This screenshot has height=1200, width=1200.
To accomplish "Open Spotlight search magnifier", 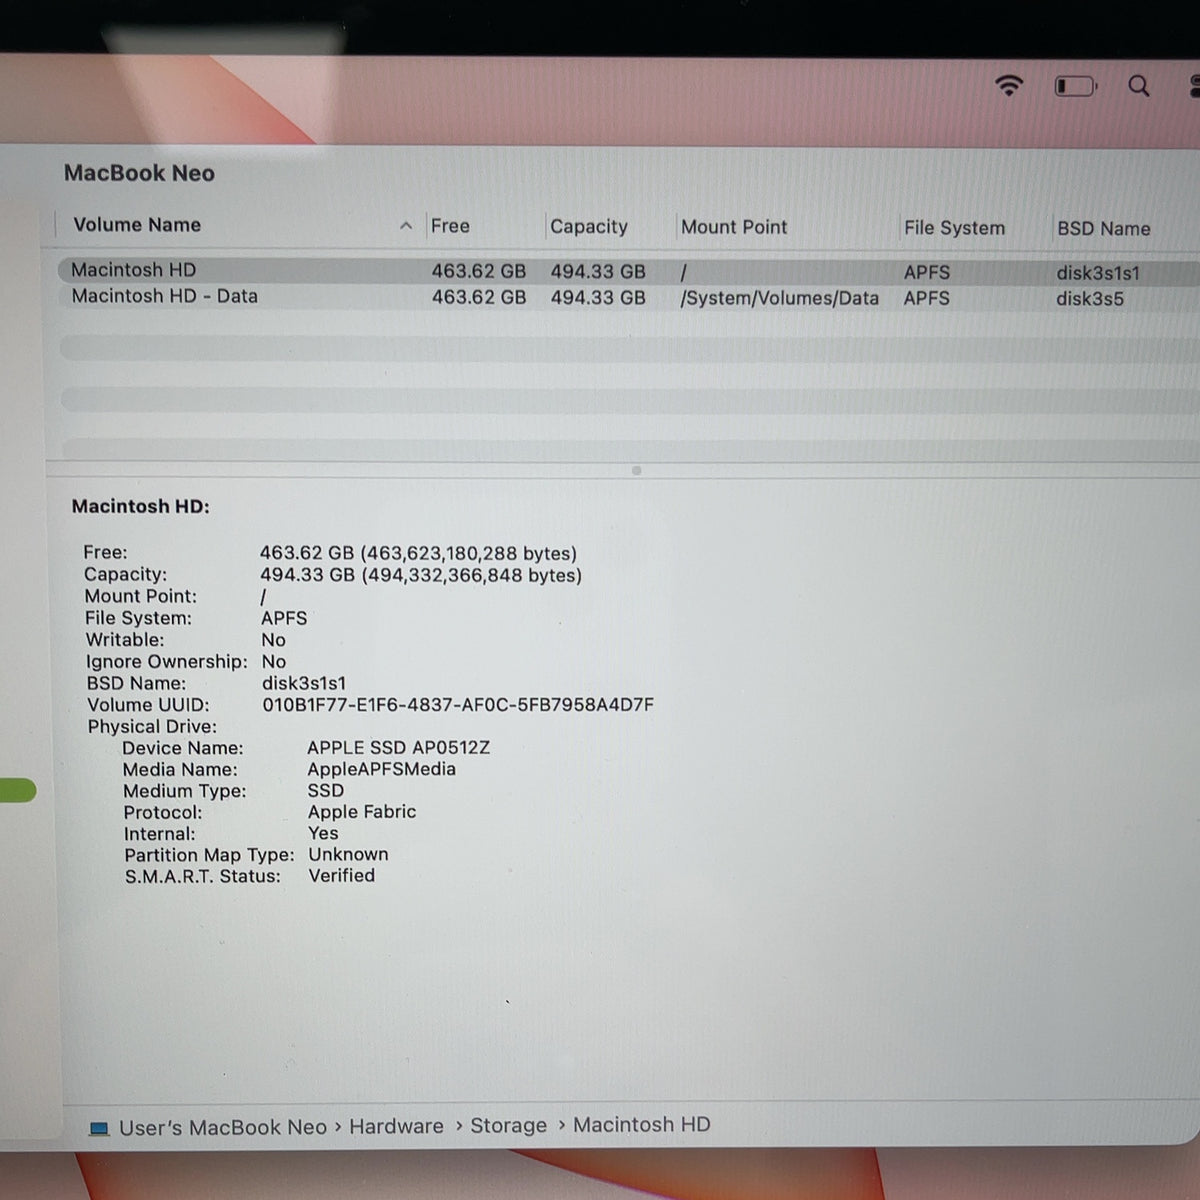I will pos(1139,86).
